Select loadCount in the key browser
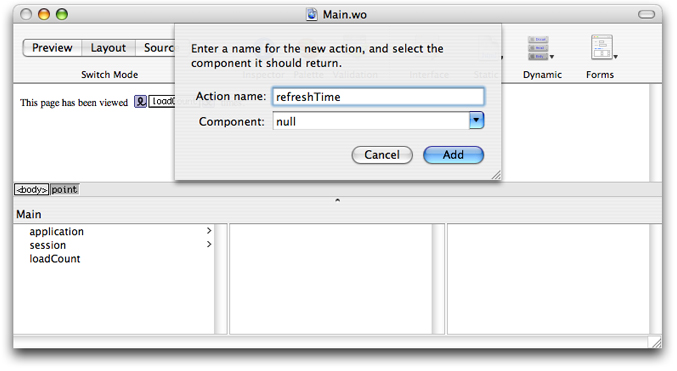 (x=55, y=259)
